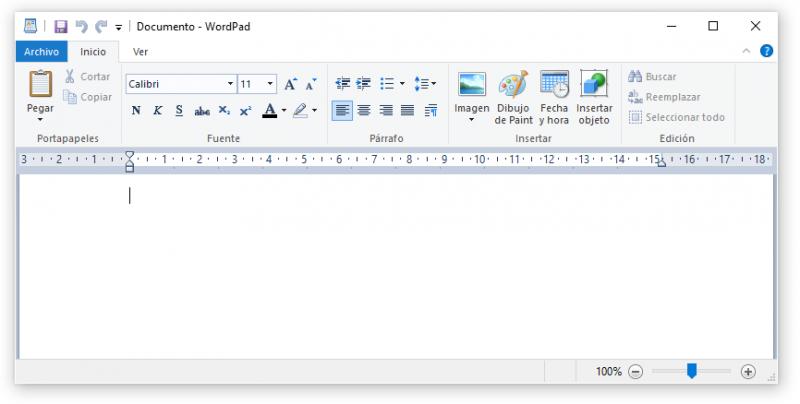Screen dimensions: 800x404
Task: Click into the font size field showing 11
Action: [252, 84]
